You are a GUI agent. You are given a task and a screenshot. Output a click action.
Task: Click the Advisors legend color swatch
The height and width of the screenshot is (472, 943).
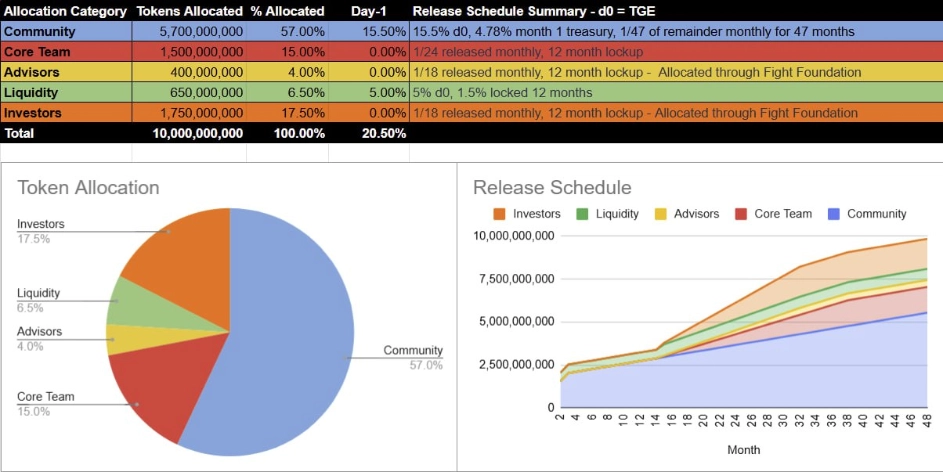tap(659, 214)
